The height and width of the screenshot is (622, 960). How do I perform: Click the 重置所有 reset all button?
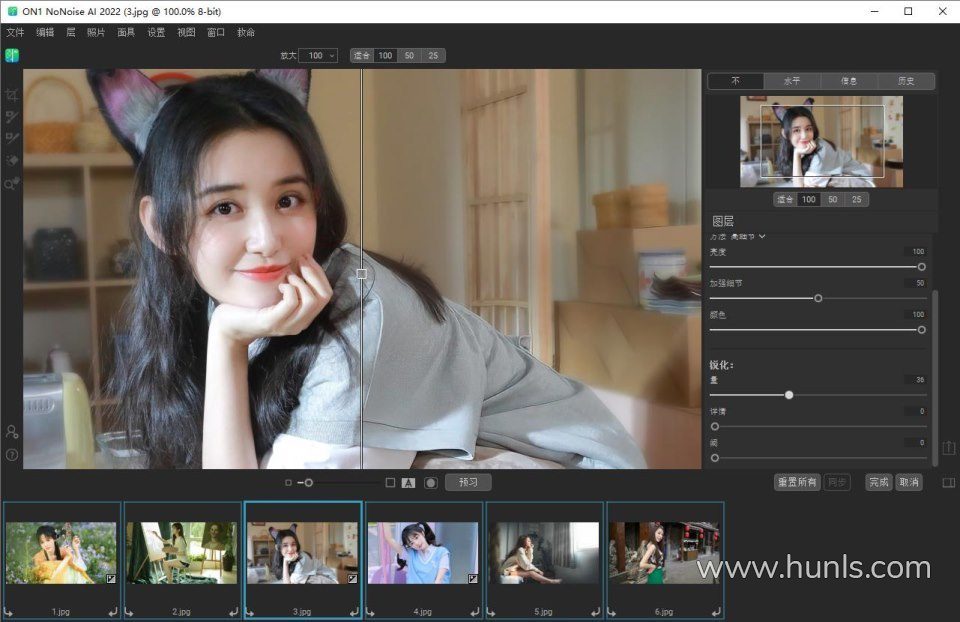[x=797, y=482]
